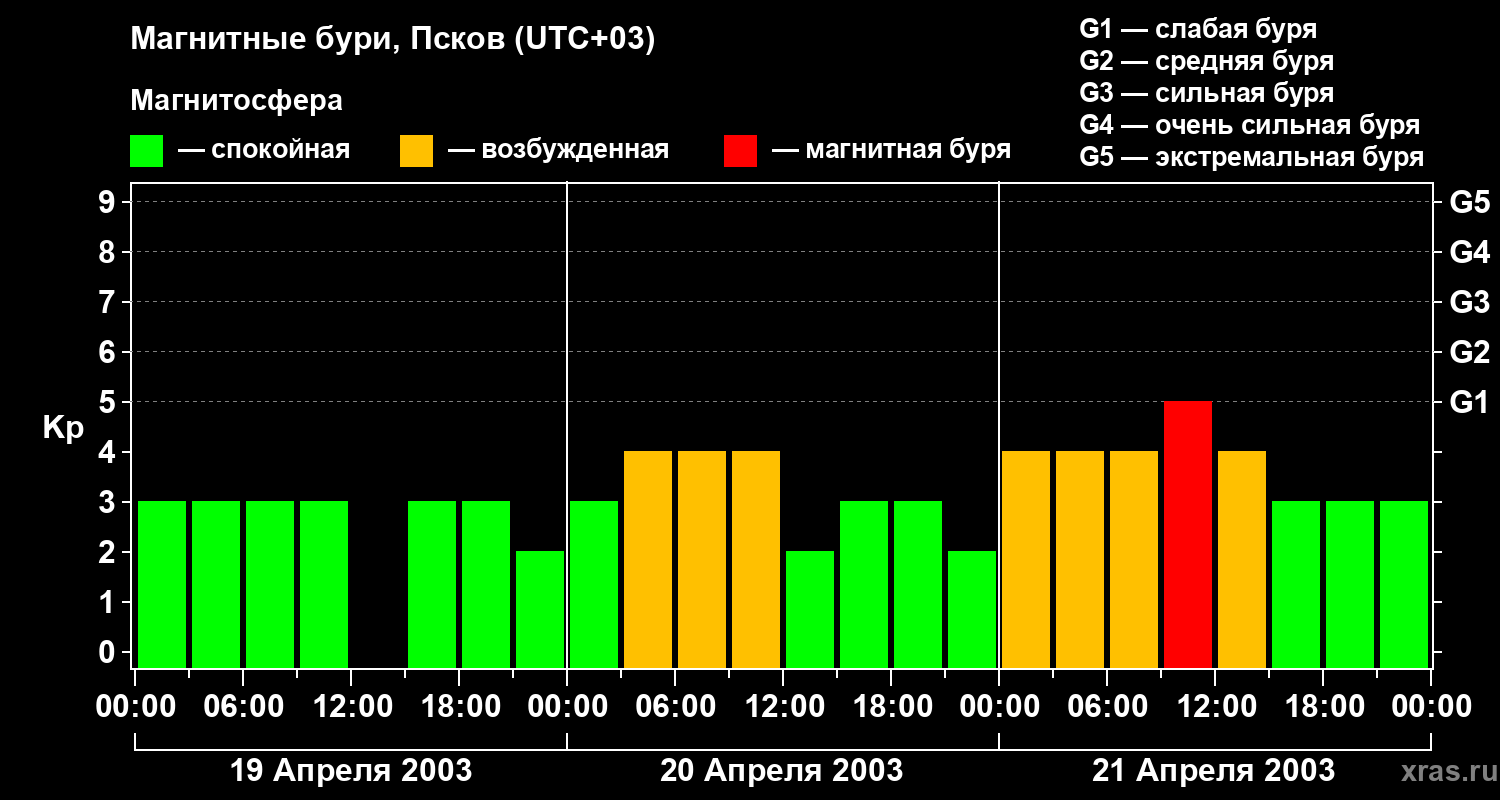Screen dimensions: 1500x800
Task: Click the red 'магнитная буря' legend swatch
Action: tap(740, 150)
